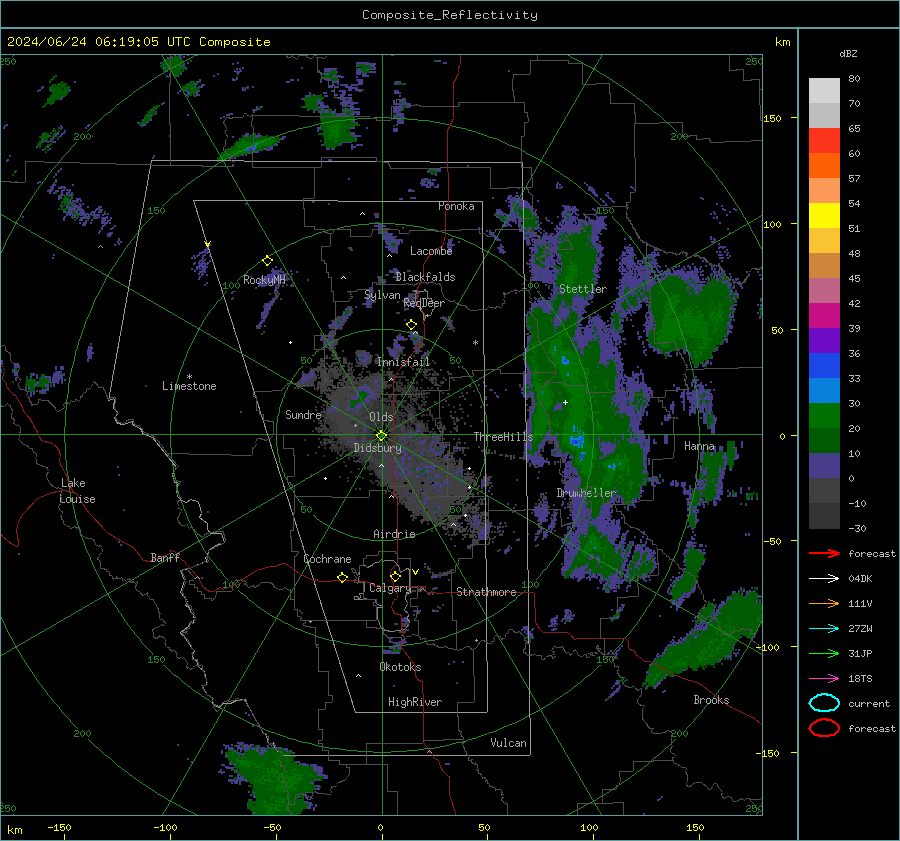Click the Vulcan label on the map
This screenshot has height=841, width=900.
point(508,743)
